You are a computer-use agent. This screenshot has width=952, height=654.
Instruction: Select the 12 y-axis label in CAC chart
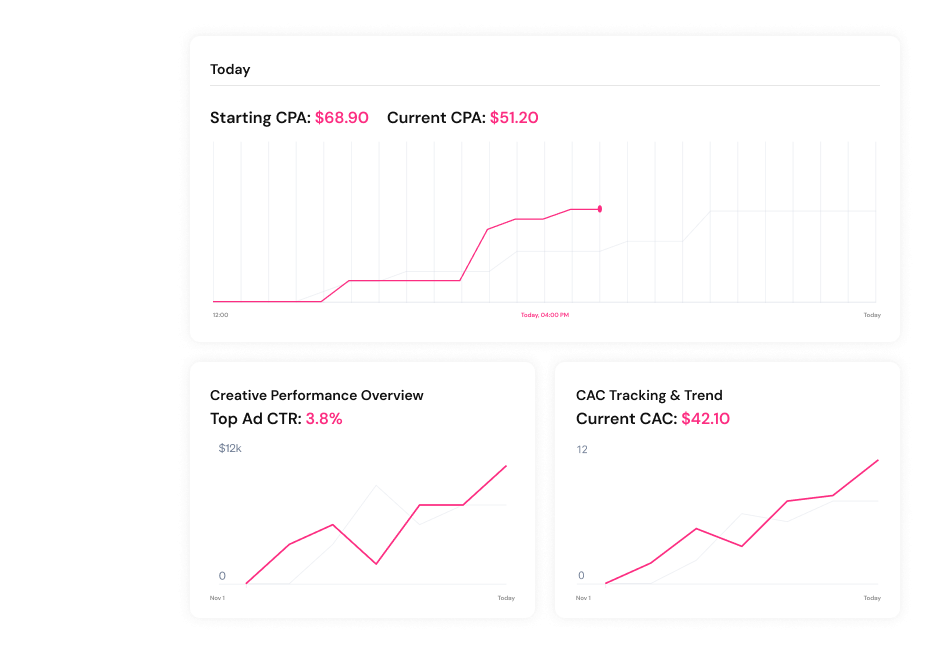582,450
